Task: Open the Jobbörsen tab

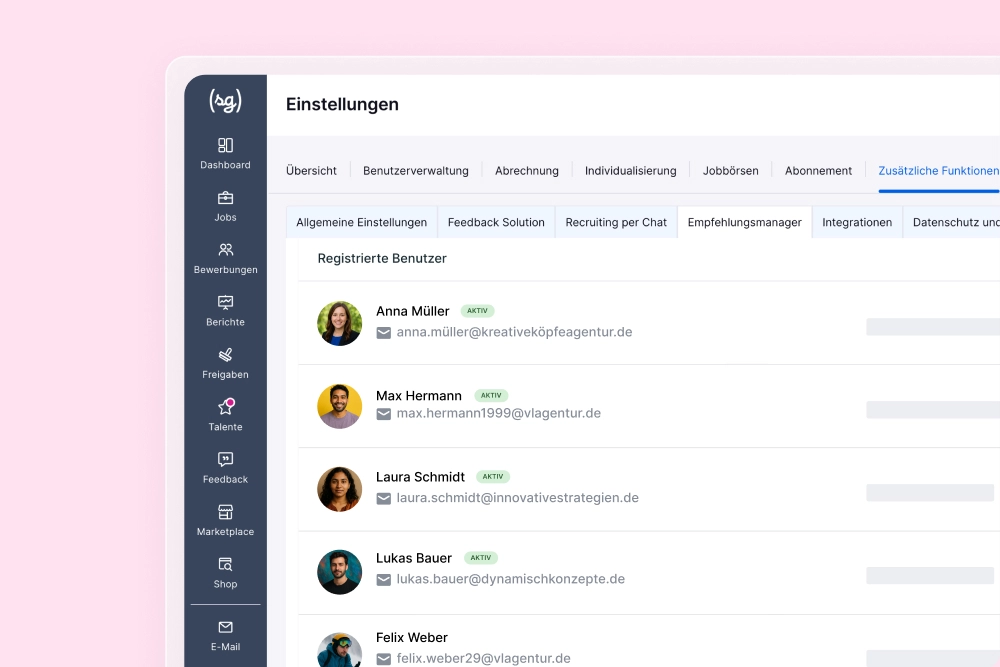Action: click(731, 170)
